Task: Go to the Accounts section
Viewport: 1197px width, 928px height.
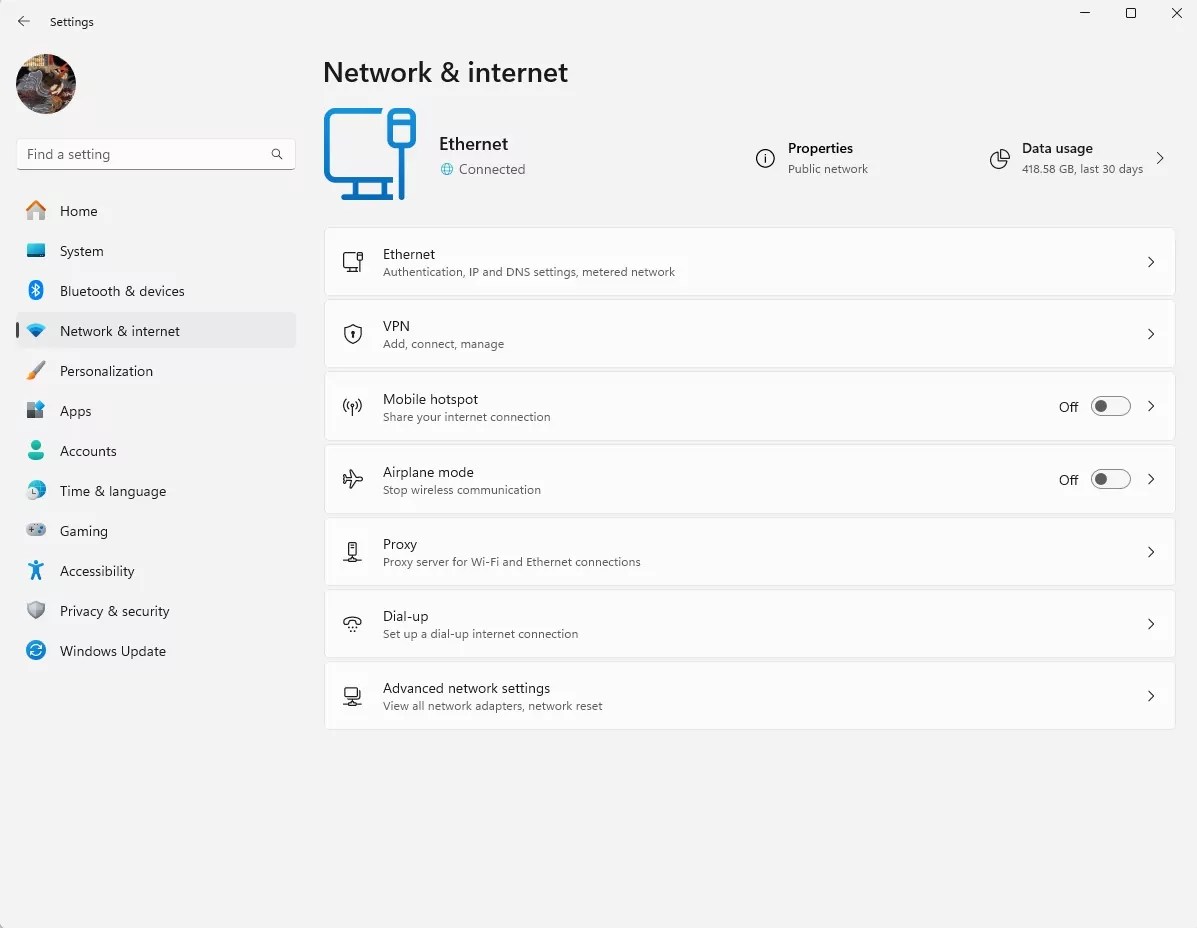Action: coord(88,451)
